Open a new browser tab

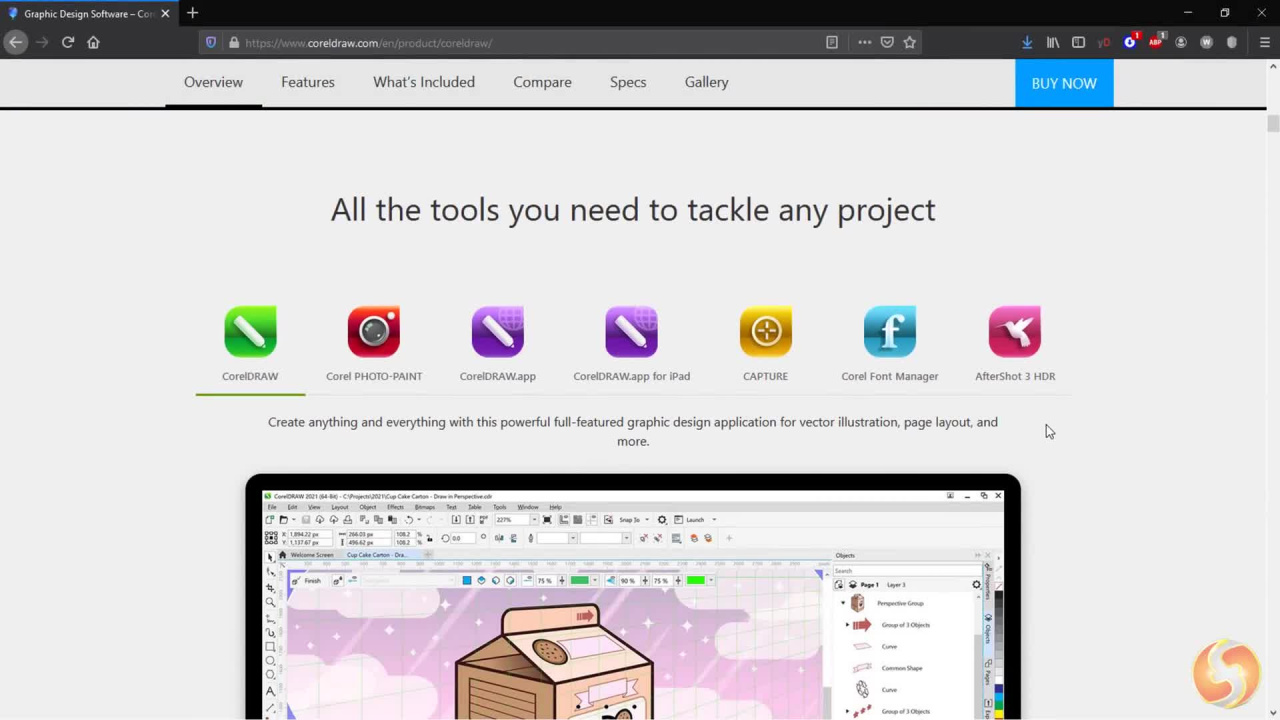[x=192, y=13]
